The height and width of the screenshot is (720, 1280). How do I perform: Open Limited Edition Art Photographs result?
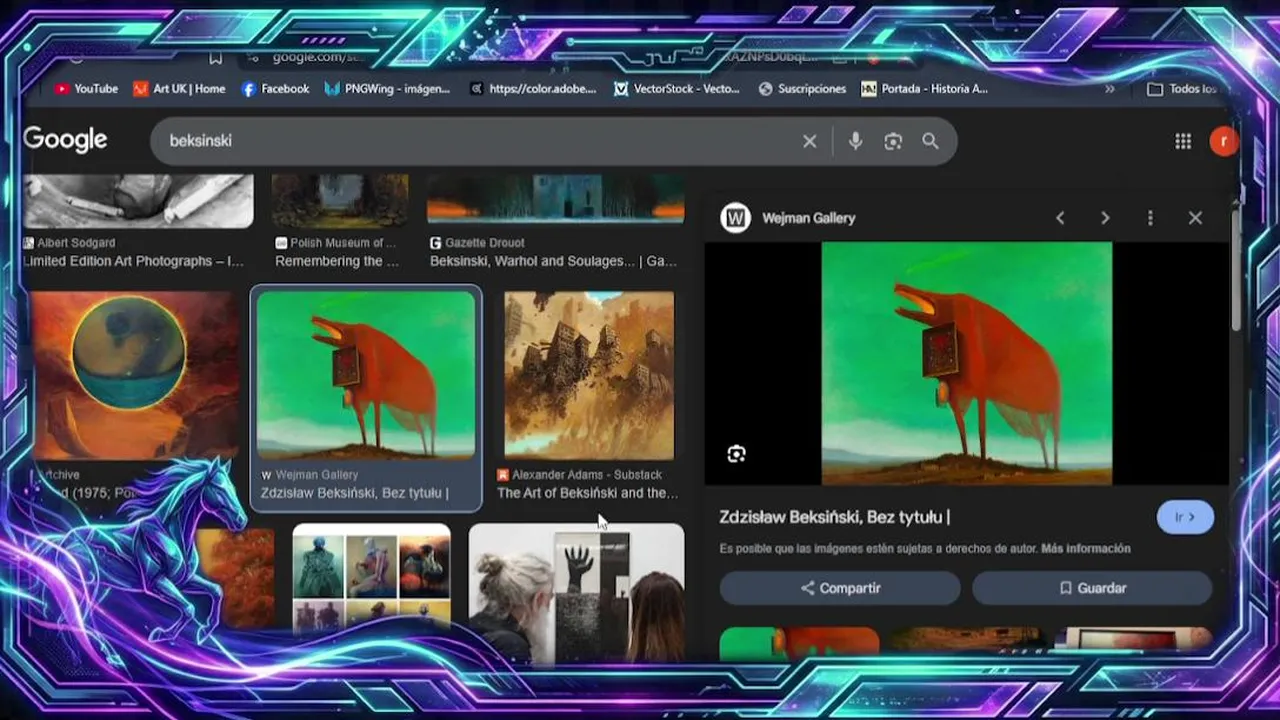click(134, 261)
